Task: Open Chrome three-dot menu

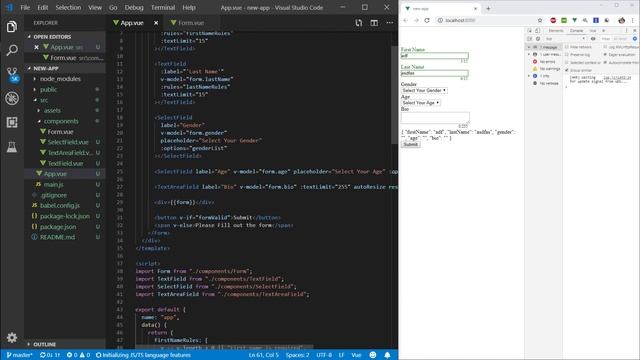Action: coord(633,20)
